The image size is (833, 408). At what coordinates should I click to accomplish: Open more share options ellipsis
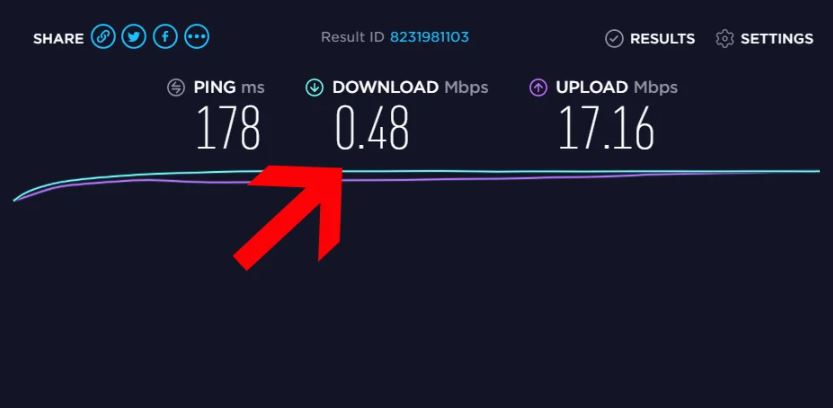[x=197, y=37]
